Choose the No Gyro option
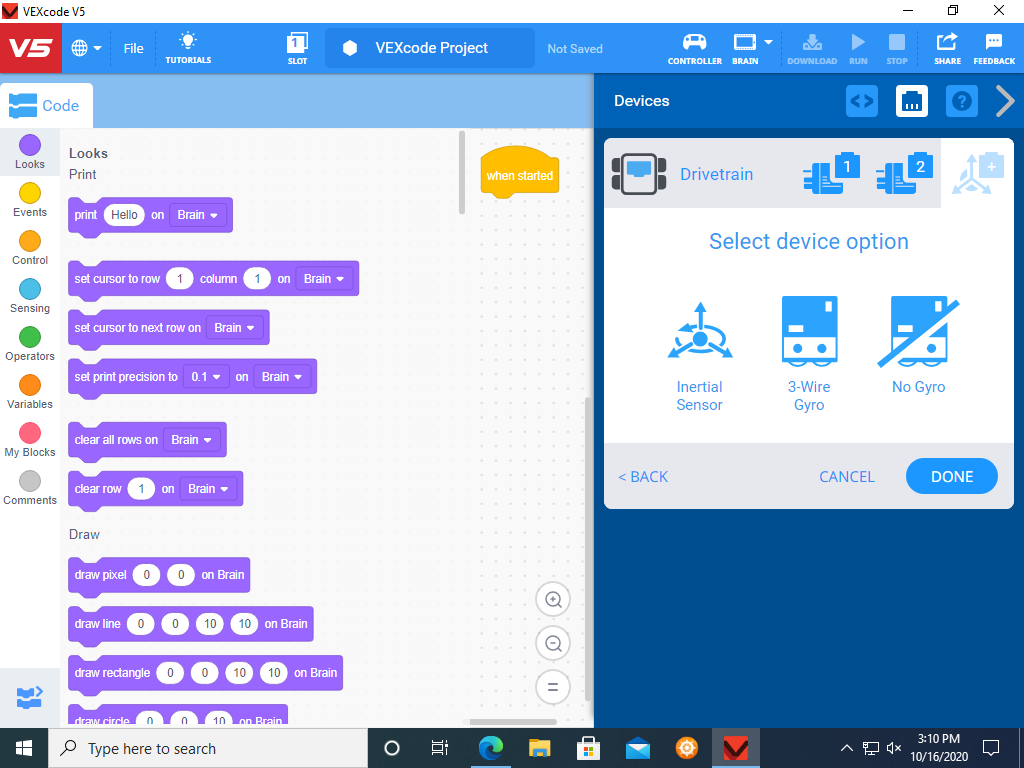Viewport: 1024px width, 768px height. coord(918,346)
